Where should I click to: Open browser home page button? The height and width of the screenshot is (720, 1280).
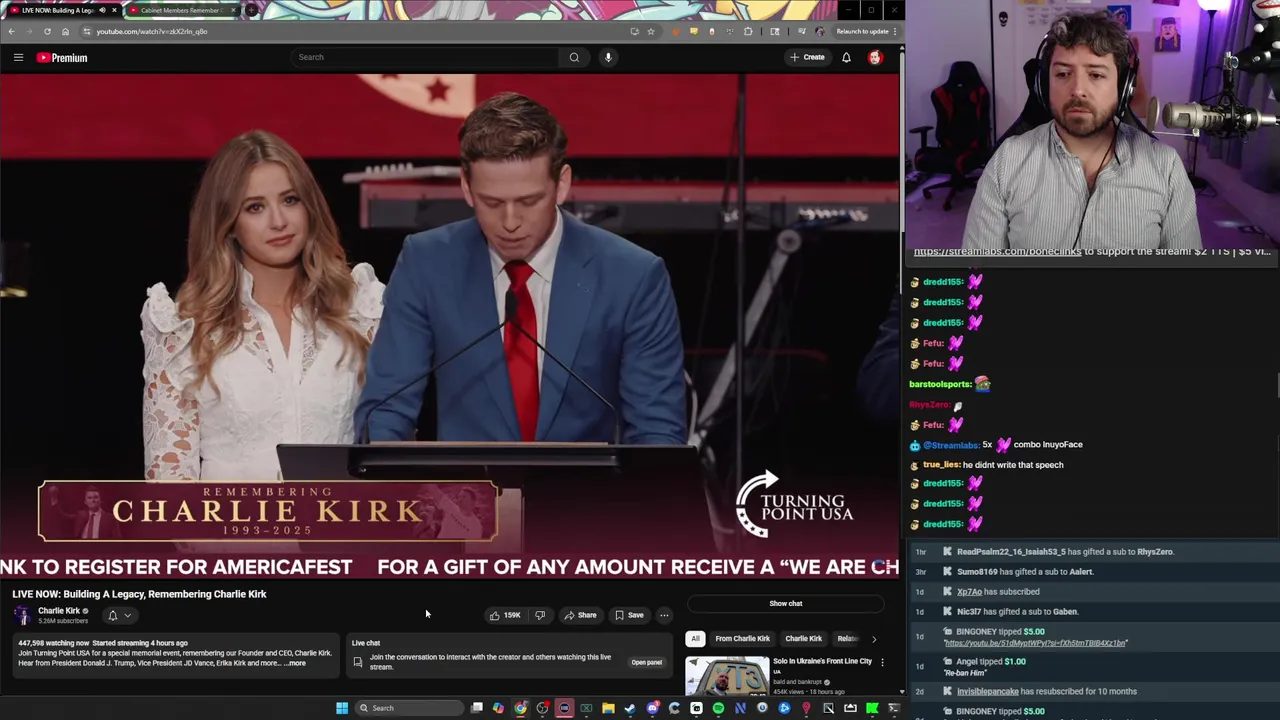[x=65, y=31]
